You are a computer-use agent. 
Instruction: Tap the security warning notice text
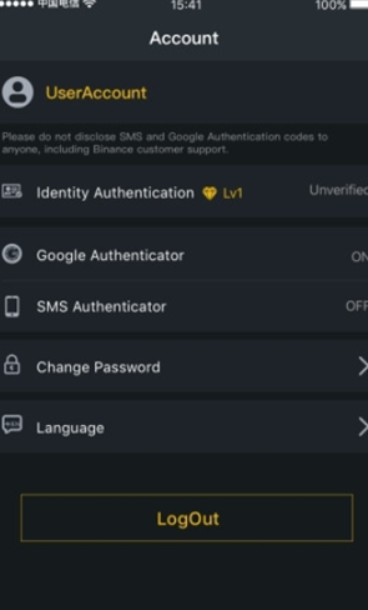[165, 143]
